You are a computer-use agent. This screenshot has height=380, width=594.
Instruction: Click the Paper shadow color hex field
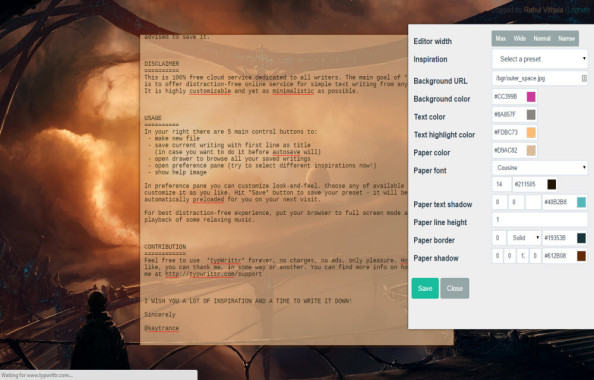[x=559, y=256]
